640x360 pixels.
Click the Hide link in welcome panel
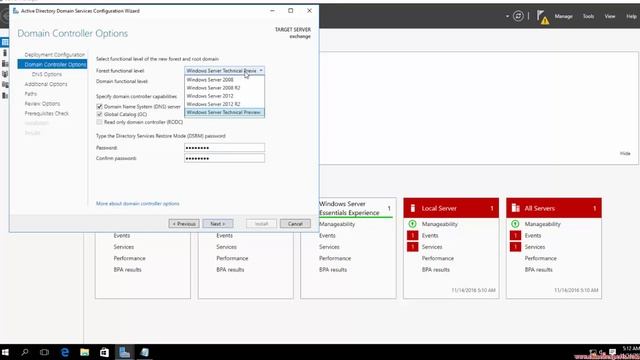[x=625, y=153]
